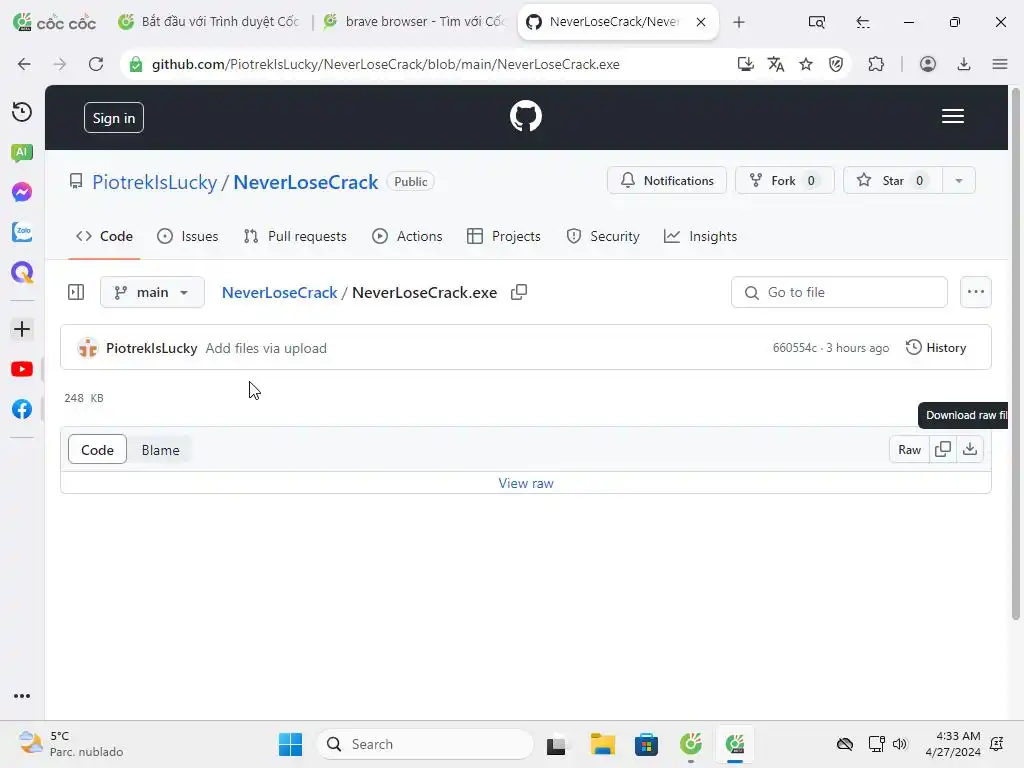The height and width of the screenshot is (768, 1024).
Task: Open Facebook from the sidebar
Action: click(x=22, y=409)
